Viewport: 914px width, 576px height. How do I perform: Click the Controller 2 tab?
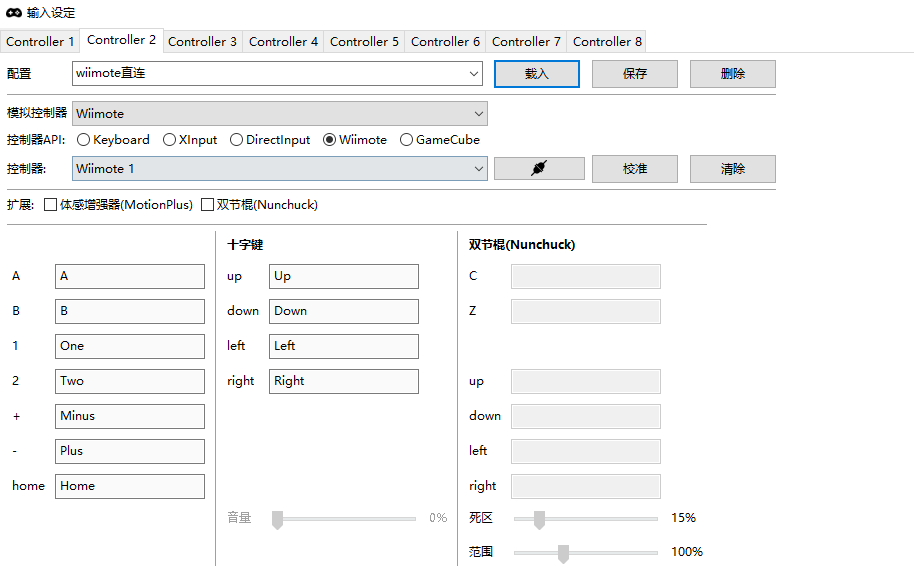click(121, 40)
